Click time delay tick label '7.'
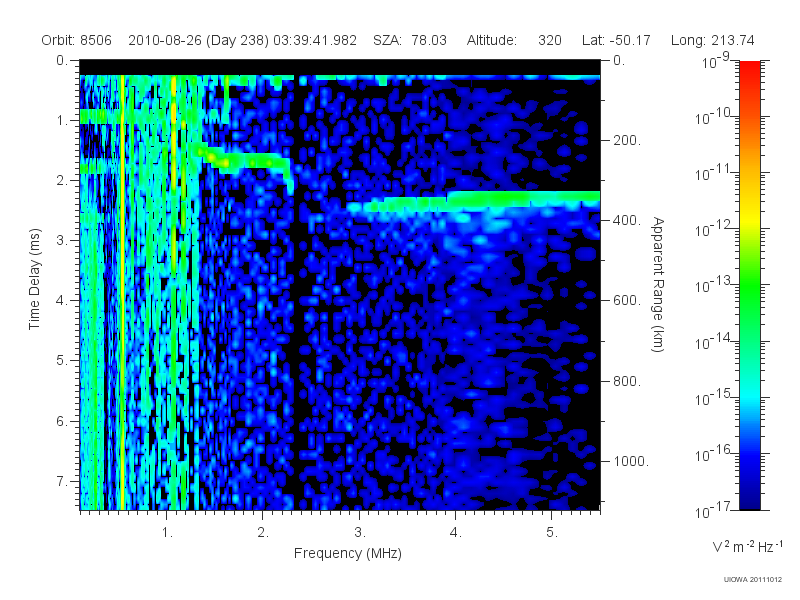 (x=62, y=481)
